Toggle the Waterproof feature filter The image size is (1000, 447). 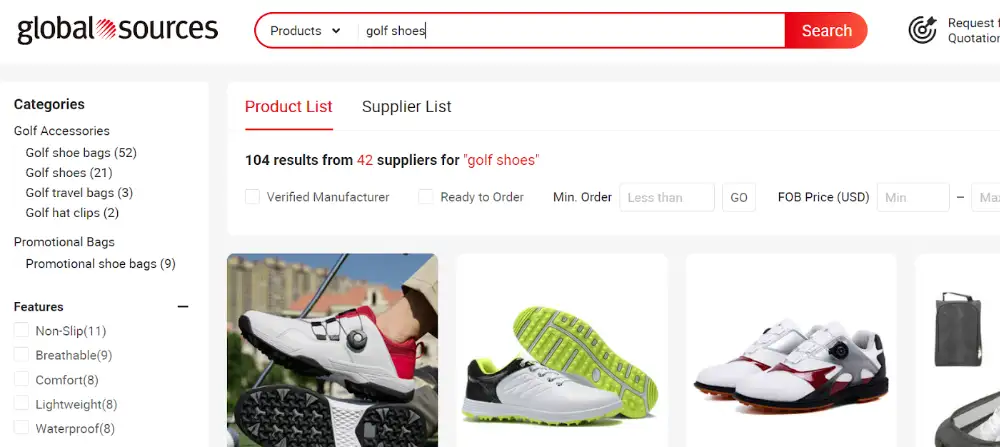point(22,428)
